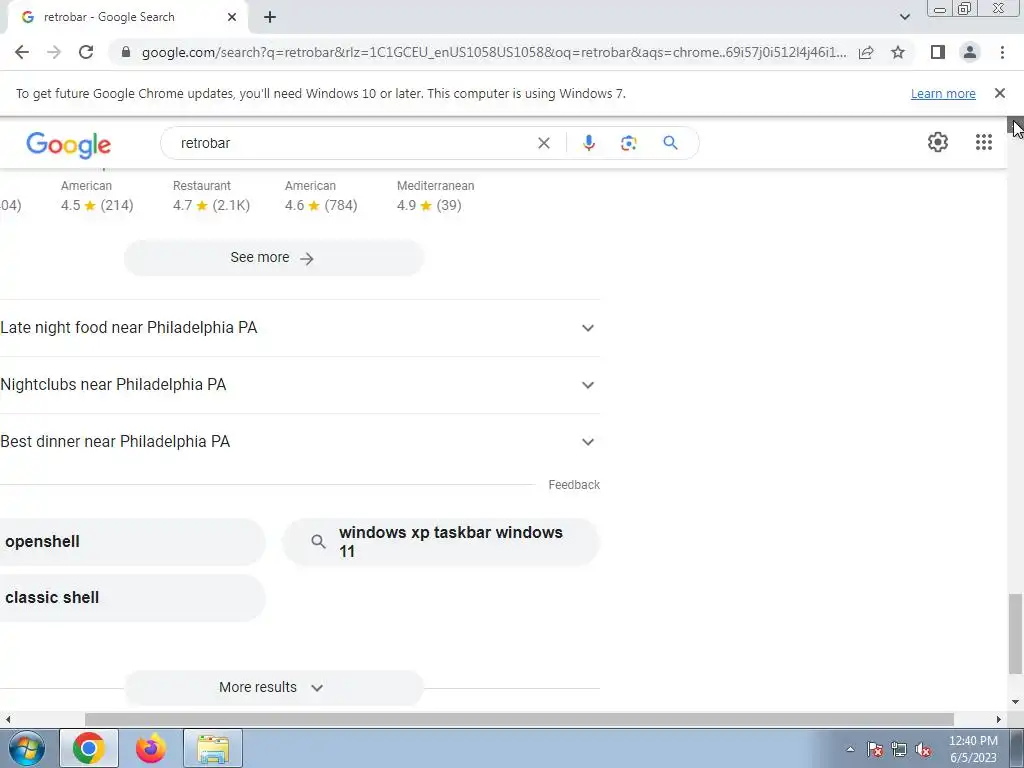Select the American 4.5 (214) listing
Viewport: 1024px width, 768px height.
[97, 196]
